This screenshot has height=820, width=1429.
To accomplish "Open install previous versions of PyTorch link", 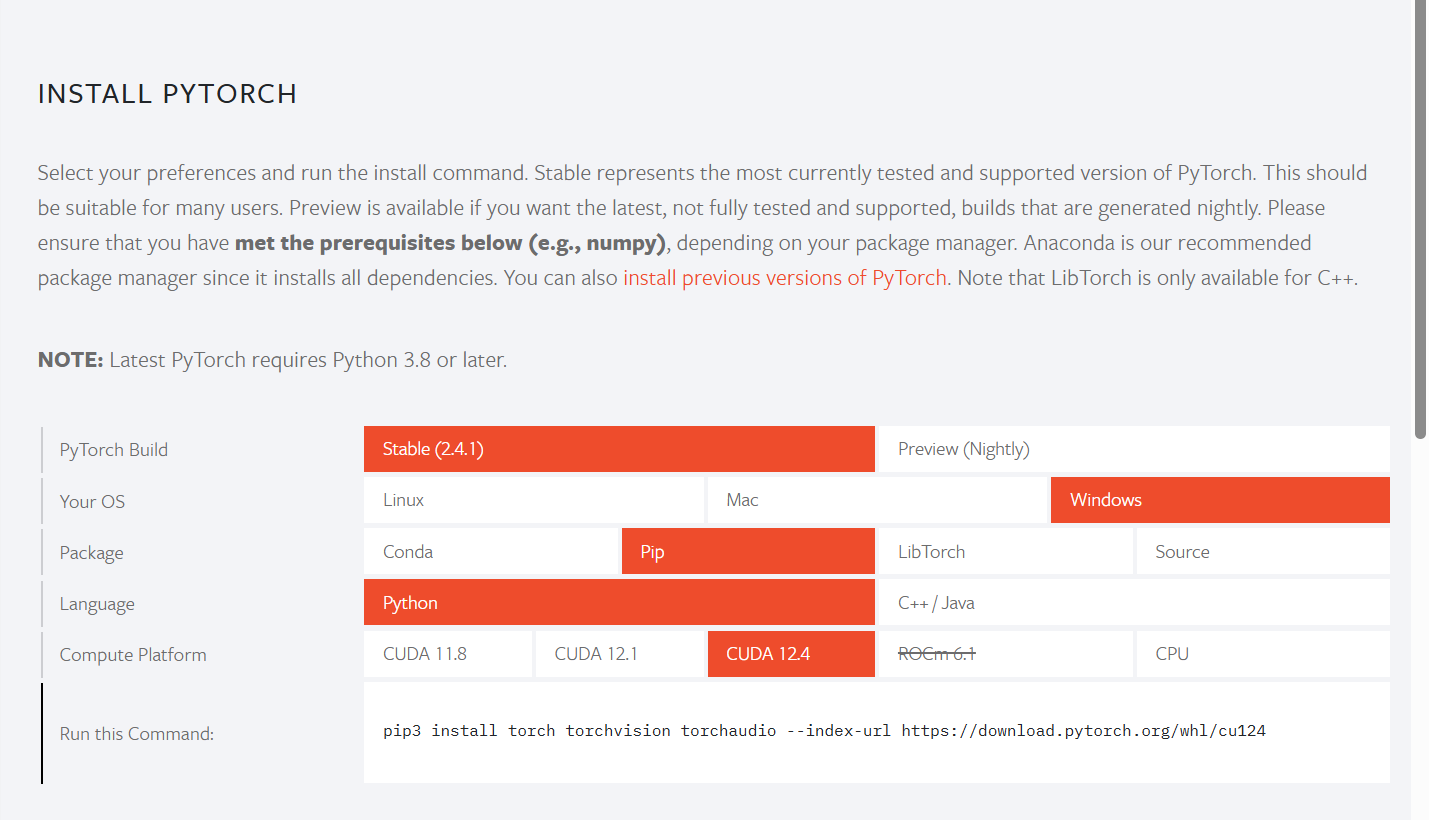I will click(785, 278).
